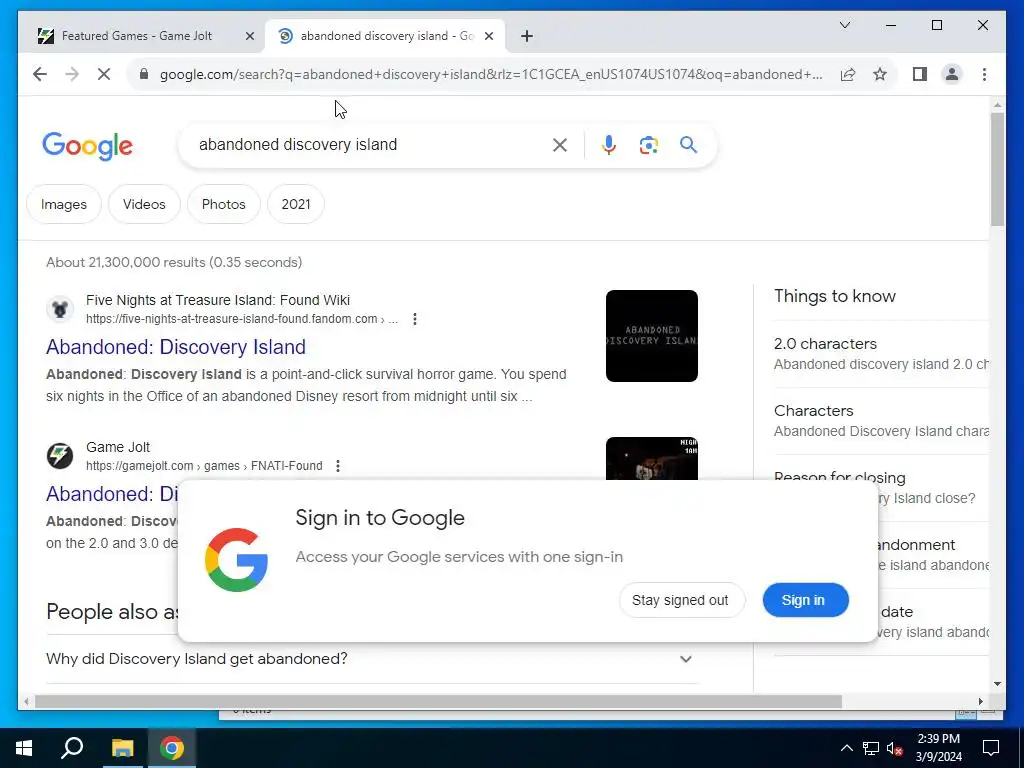The image size is (1024, 768).
Task: Filter results by Videos
Action: pos(144,204)
